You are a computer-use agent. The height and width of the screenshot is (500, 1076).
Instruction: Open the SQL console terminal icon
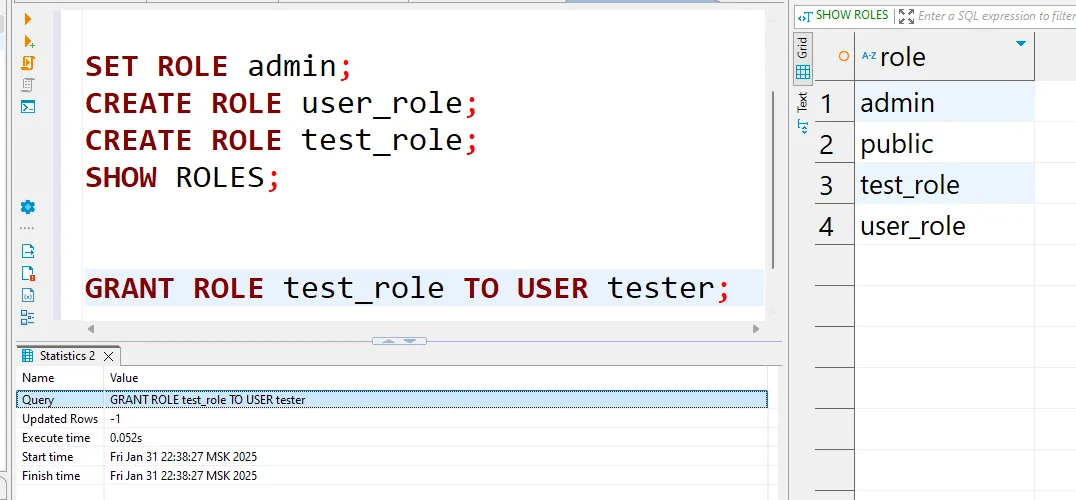click(x=28, y=107)
